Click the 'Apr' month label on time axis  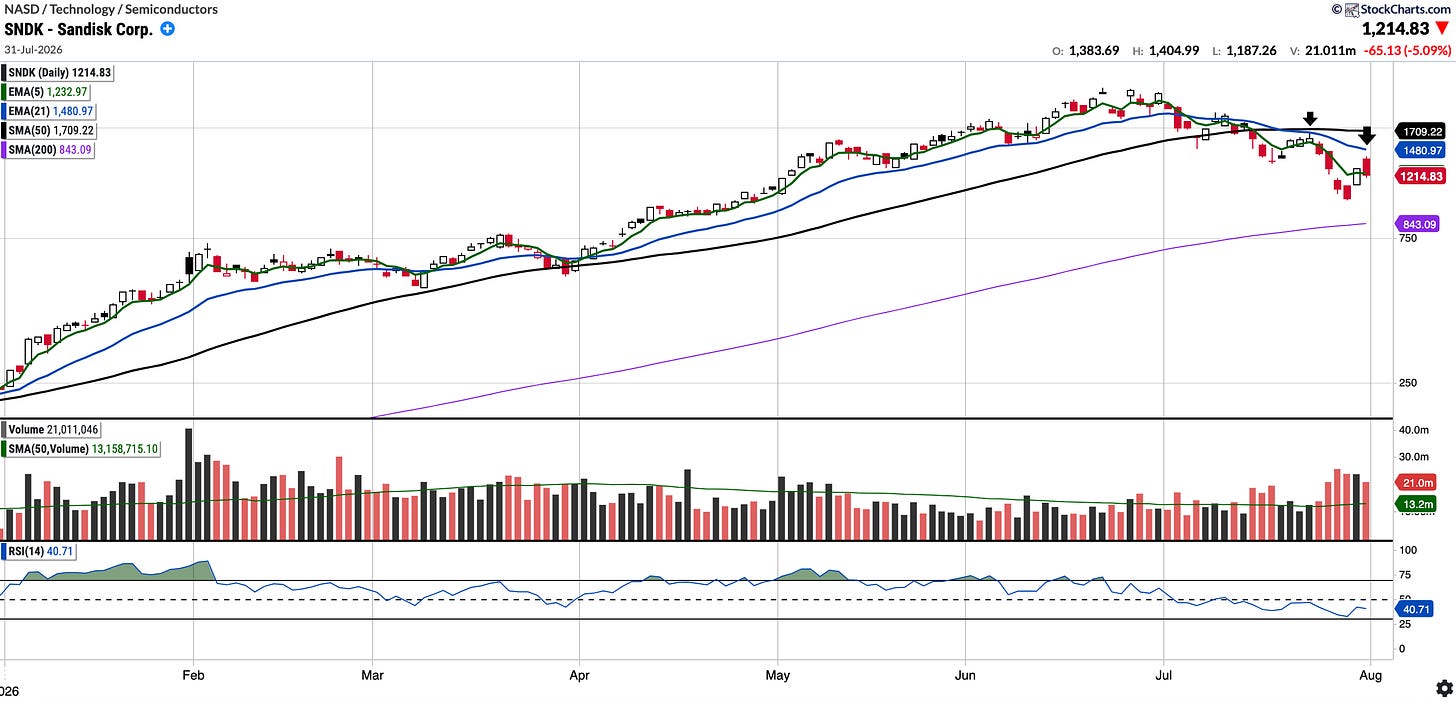578,675
